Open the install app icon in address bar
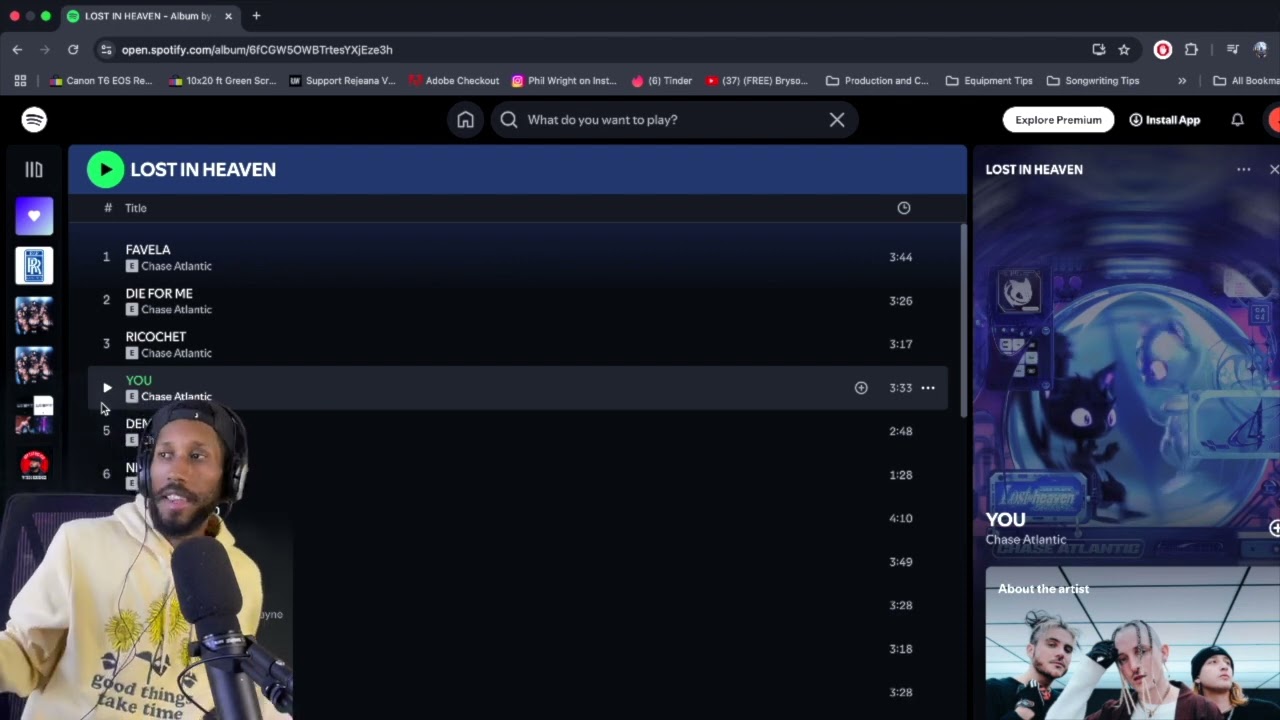 1099,49
